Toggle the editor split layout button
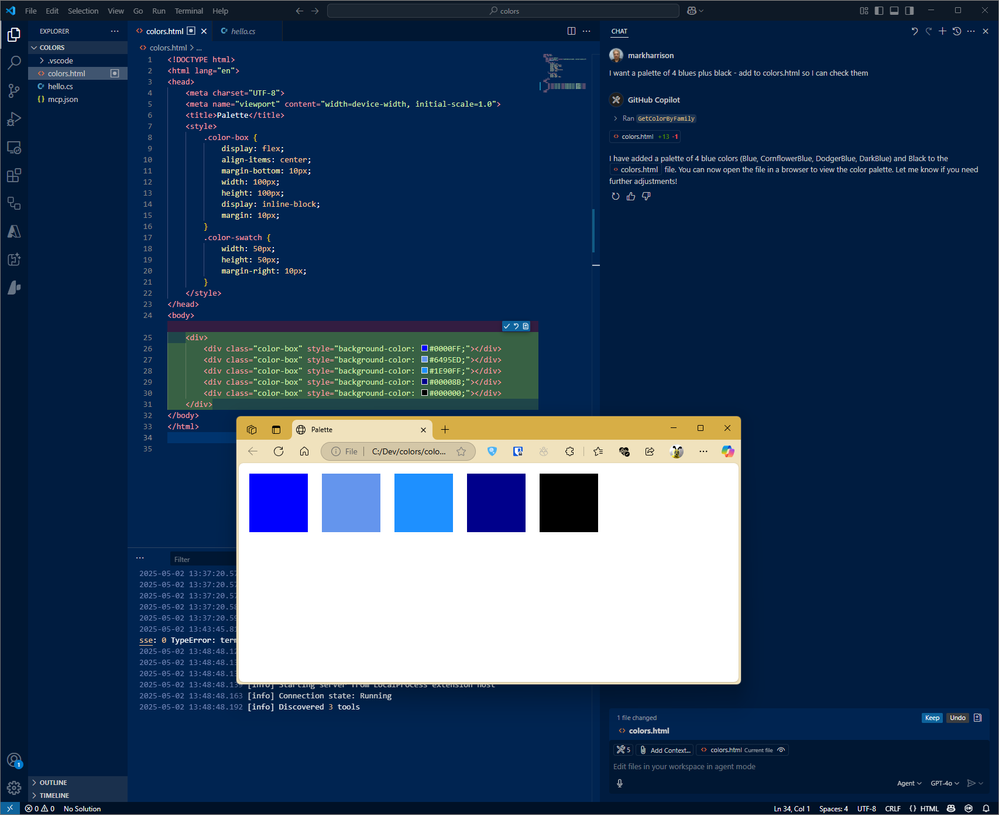This screenshot has width=999, height=815. [x=571, y=31]
